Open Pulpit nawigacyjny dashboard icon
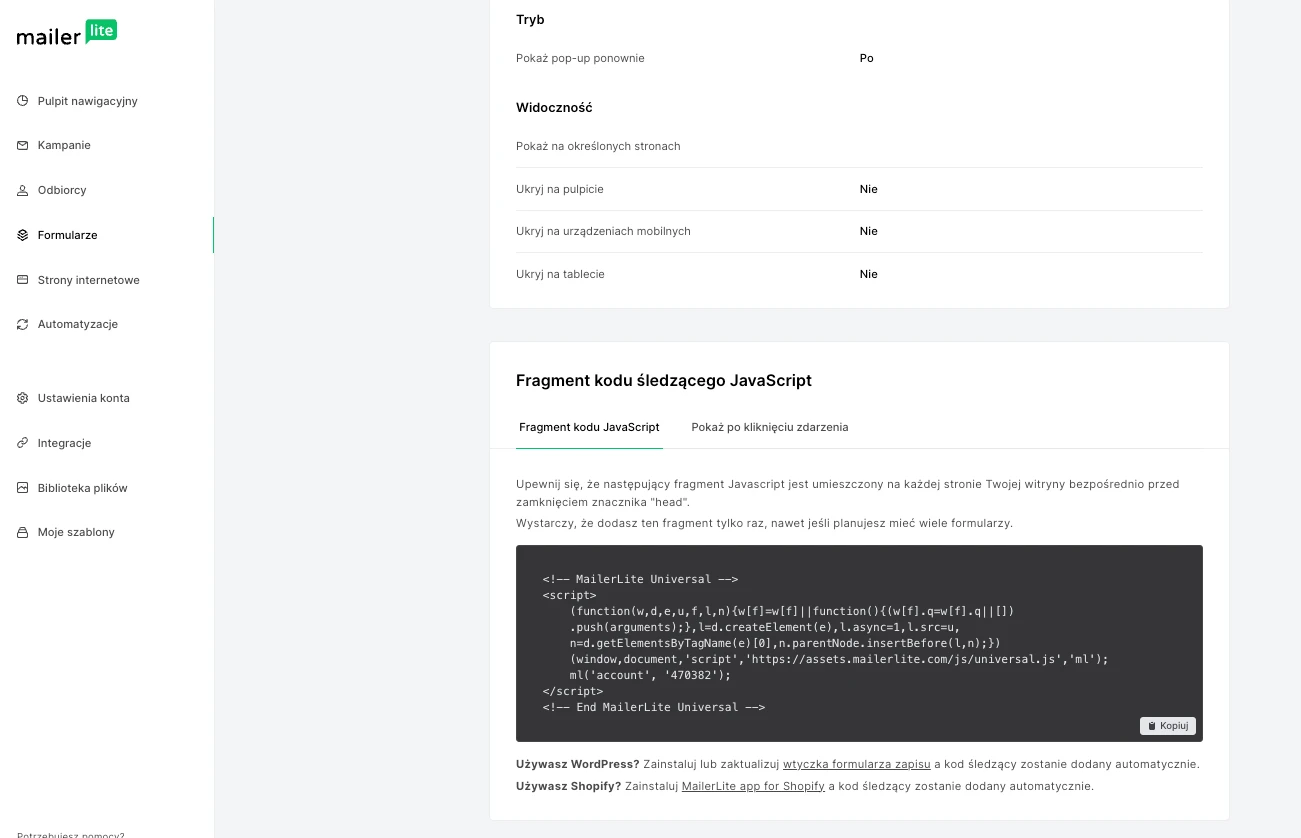This screenshot has height=838, width=1301. tap(23, 101)
